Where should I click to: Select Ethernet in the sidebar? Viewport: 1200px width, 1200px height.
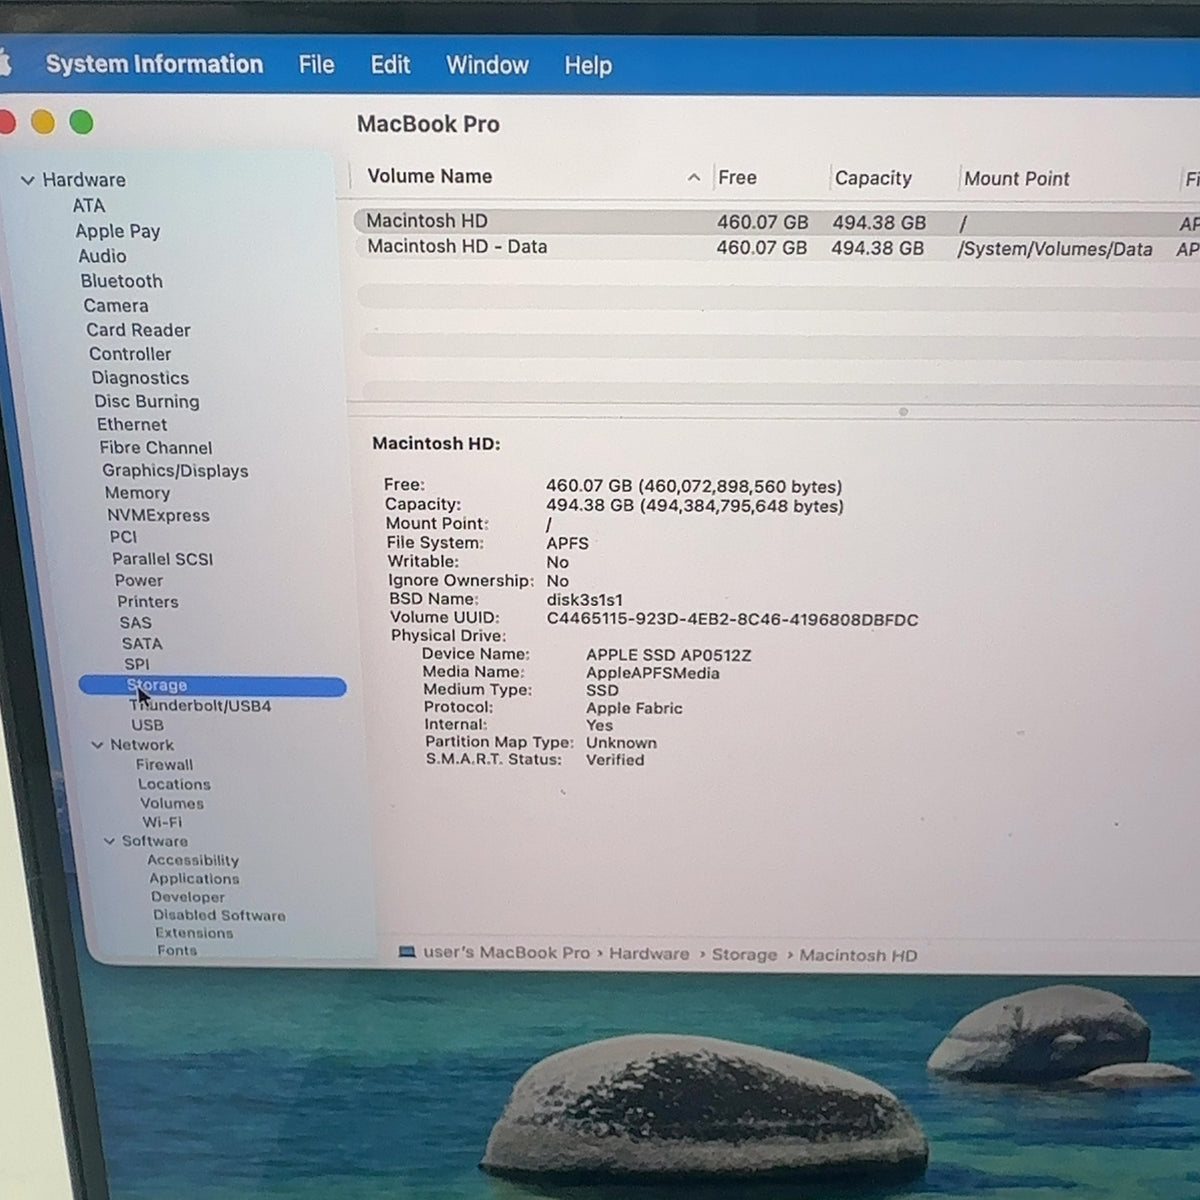131,424
